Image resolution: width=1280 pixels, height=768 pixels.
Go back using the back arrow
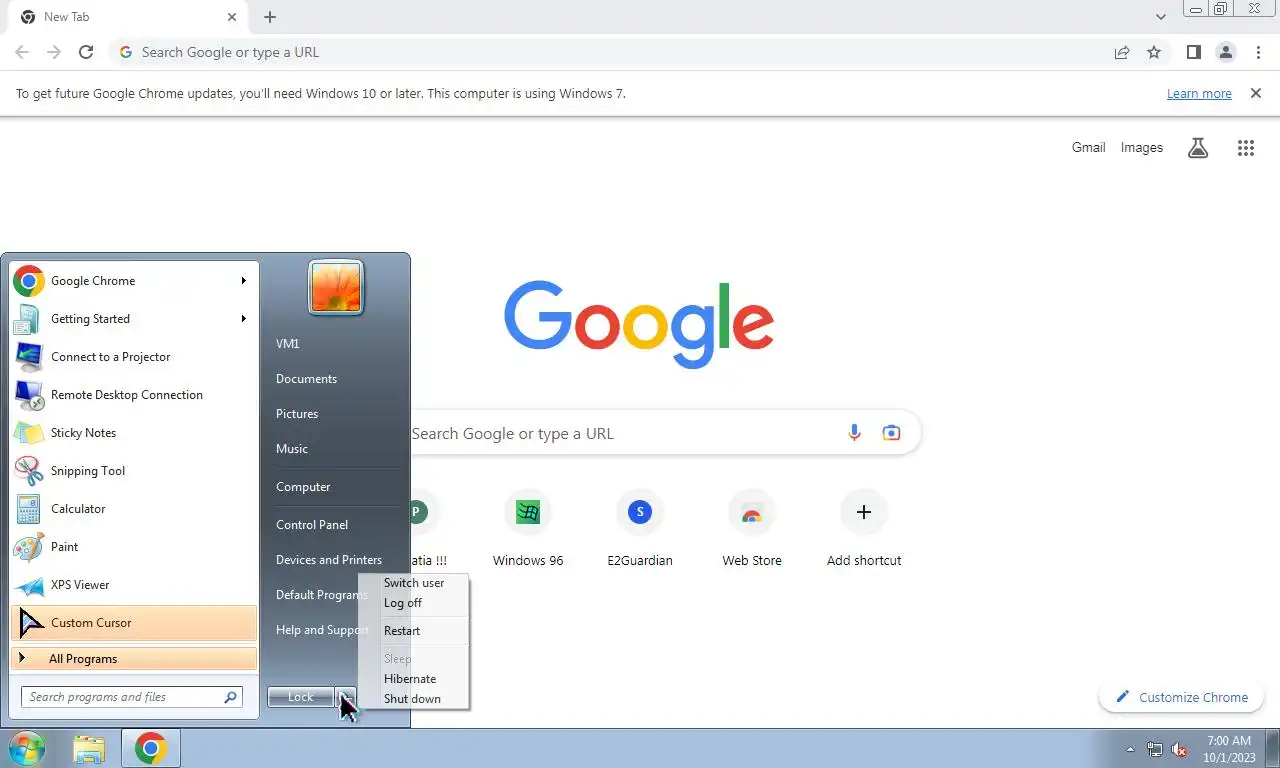point(22,52)
